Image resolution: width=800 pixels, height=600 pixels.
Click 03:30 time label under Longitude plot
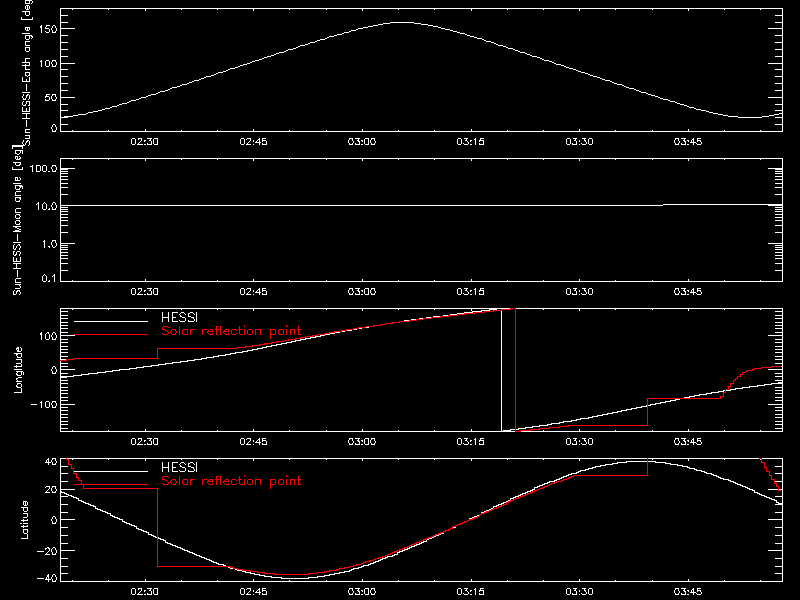[x=579, y=441]
